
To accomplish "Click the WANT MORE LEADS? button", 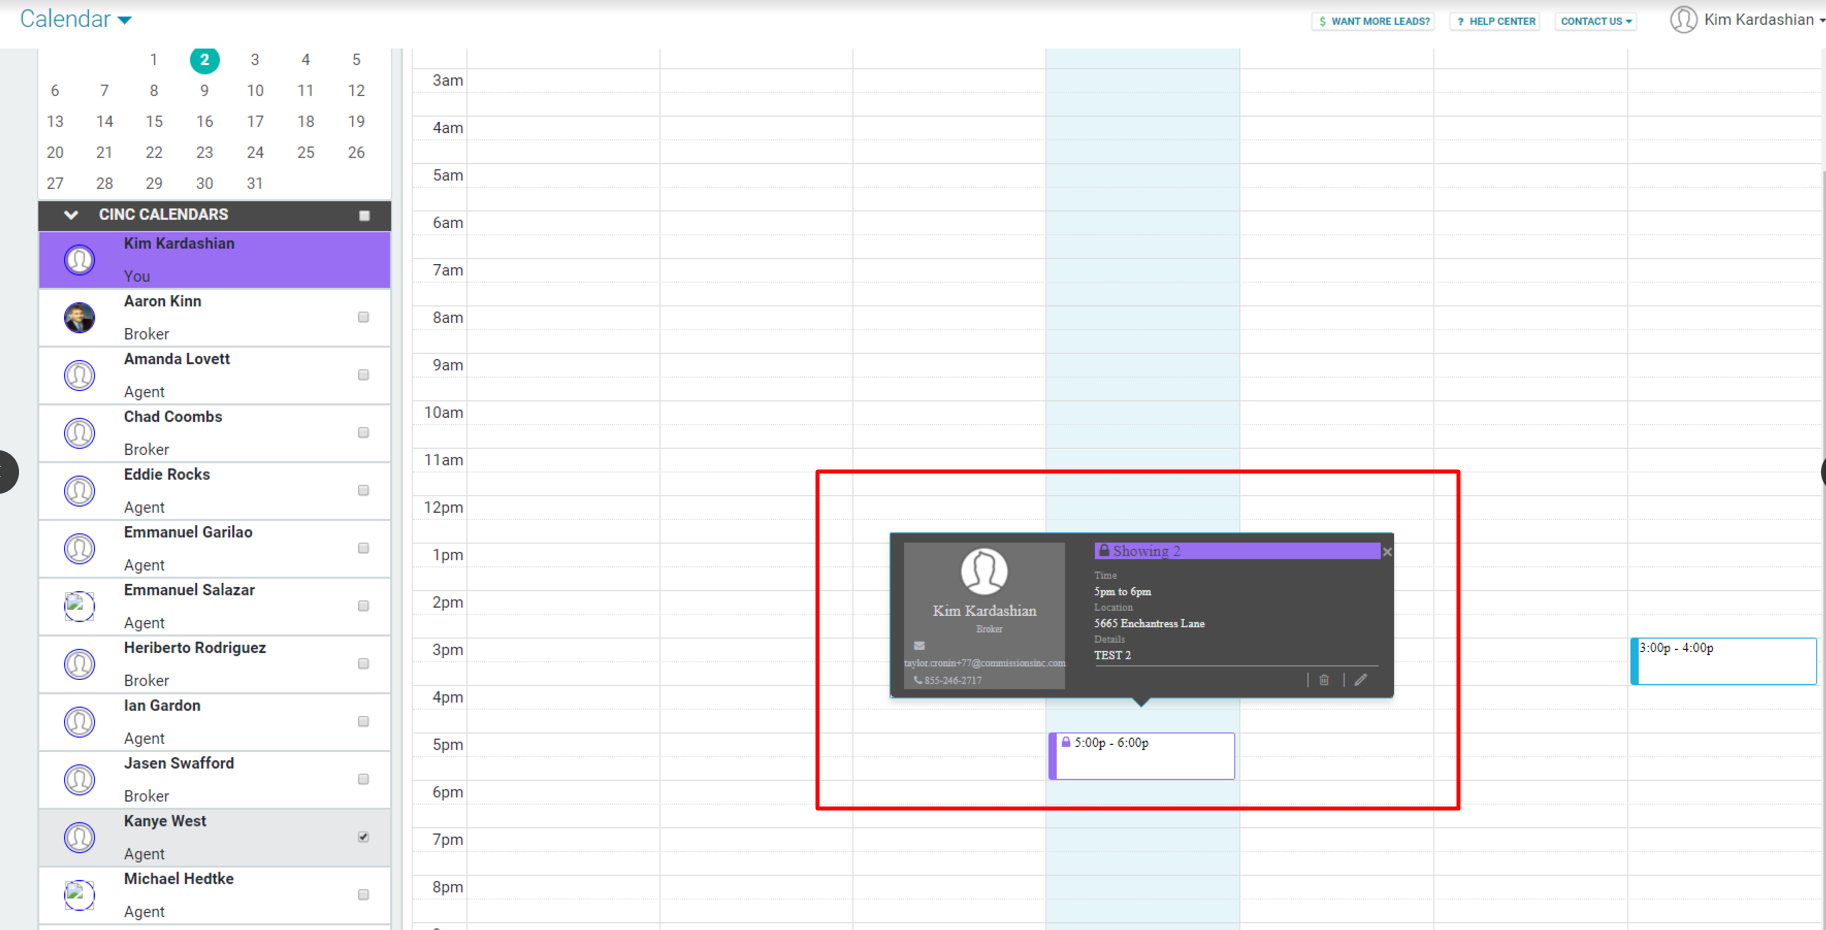I will pyautogui.click(x=1372, y=20).
